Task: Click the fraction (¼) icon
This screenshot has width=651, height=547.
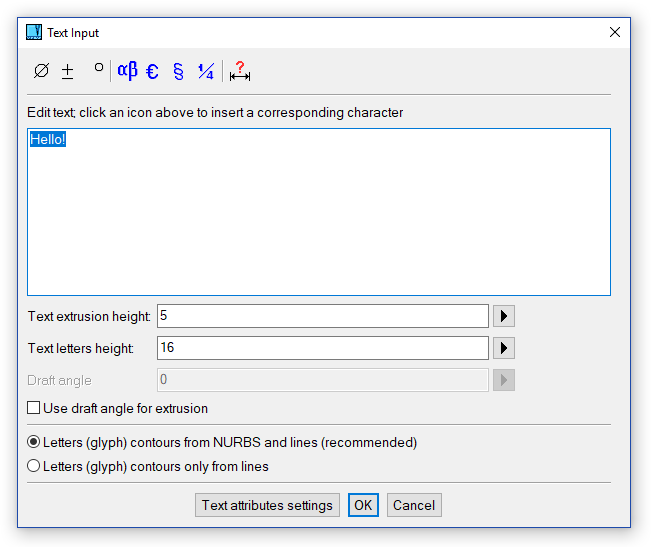Action: [205, 71]
